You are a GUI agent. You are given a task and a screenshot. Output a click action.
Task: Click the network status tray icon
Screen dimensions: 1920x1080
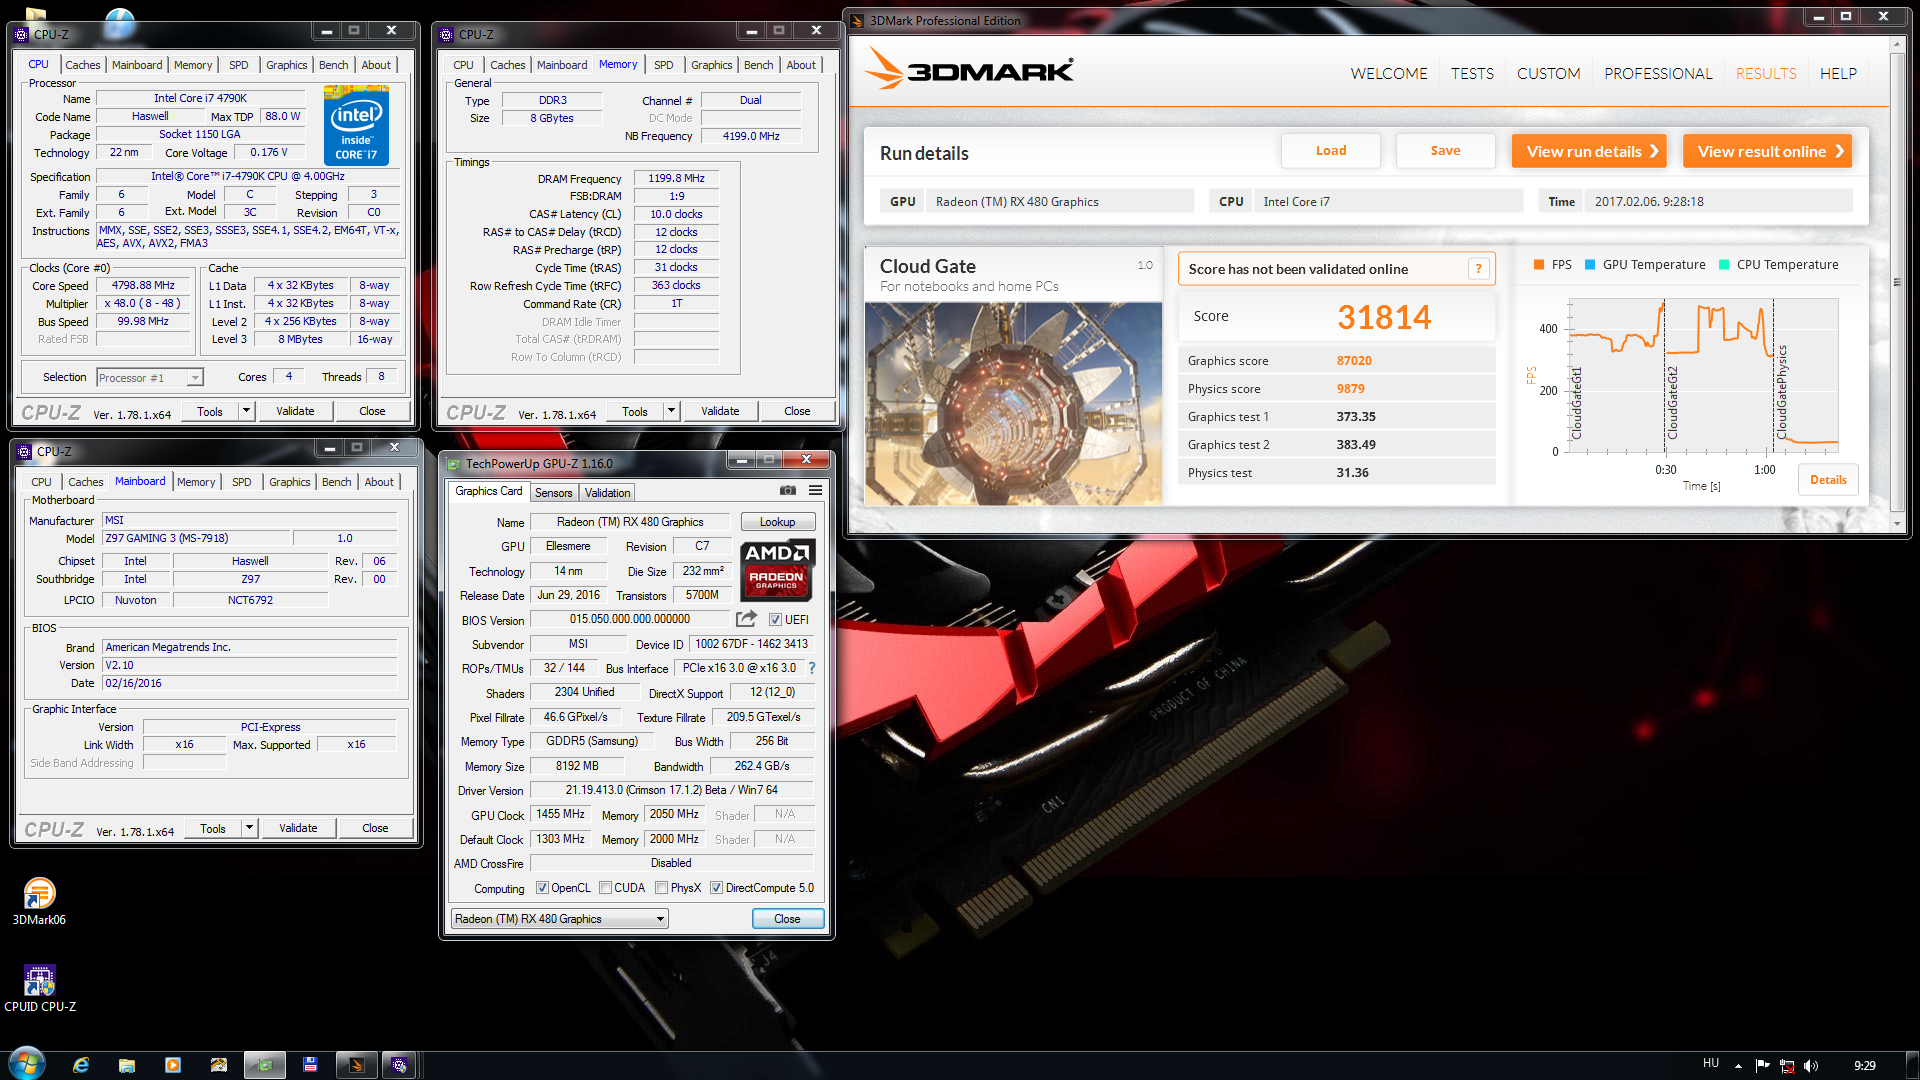(x=1787, y=1066)
